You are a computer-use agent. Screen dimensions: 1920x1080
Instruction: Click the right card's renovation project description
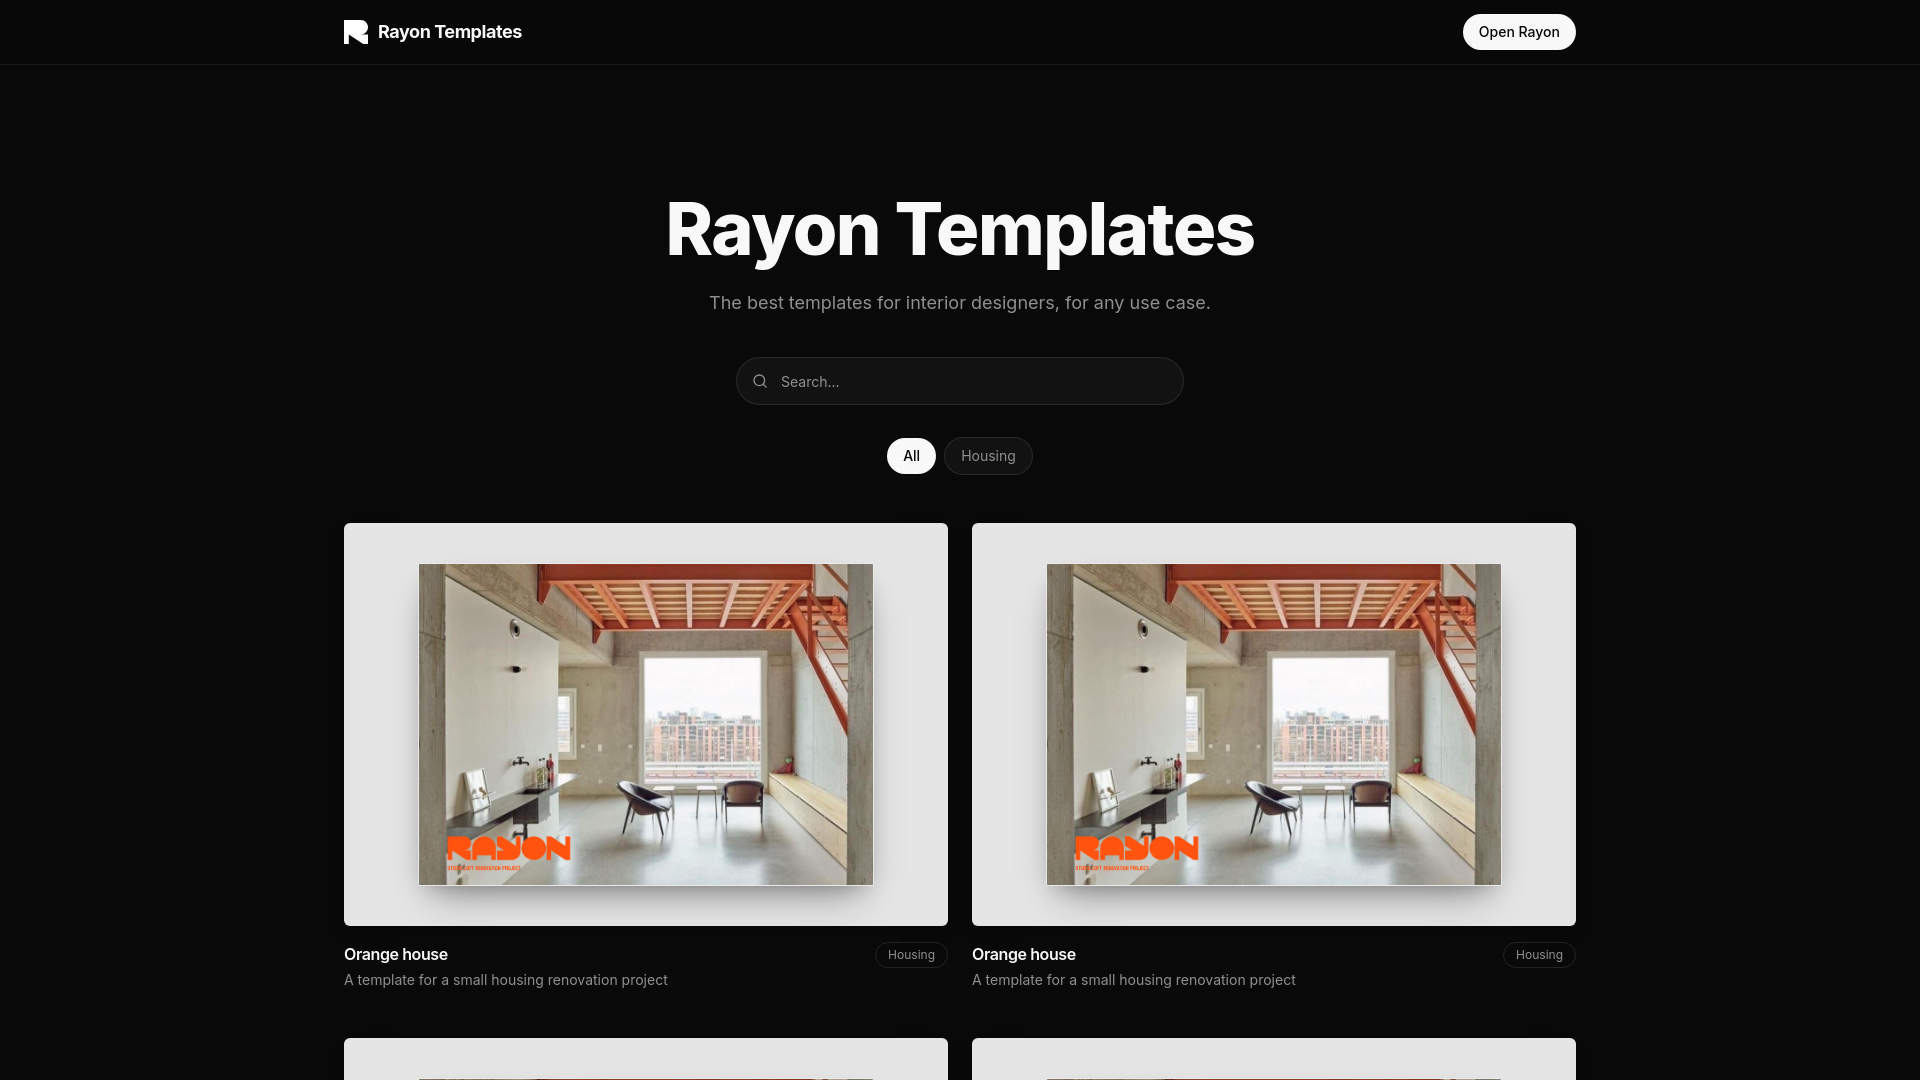(1134, 980)
